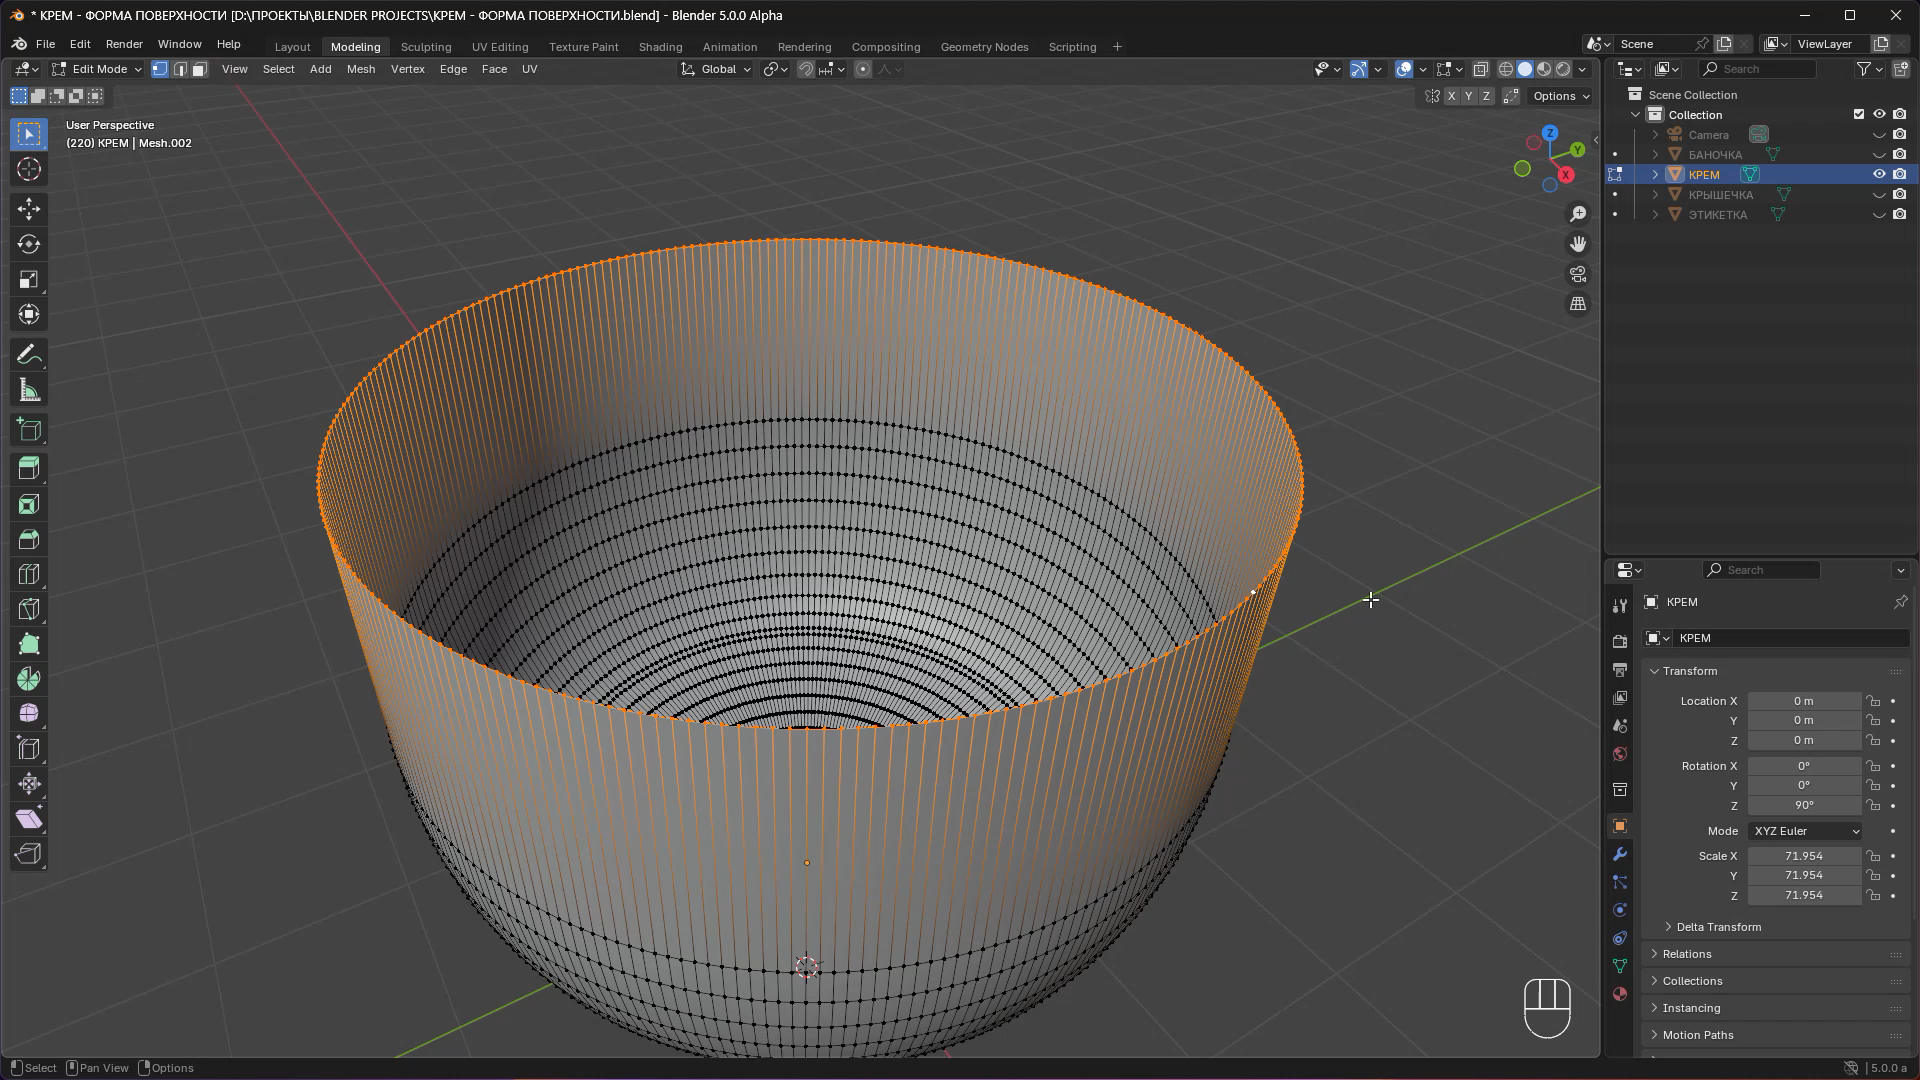Viewport: 1920px width, 1080px height.
Task: Expand БАНОЧКА object in outliner
Action: tap(1656, 154)
